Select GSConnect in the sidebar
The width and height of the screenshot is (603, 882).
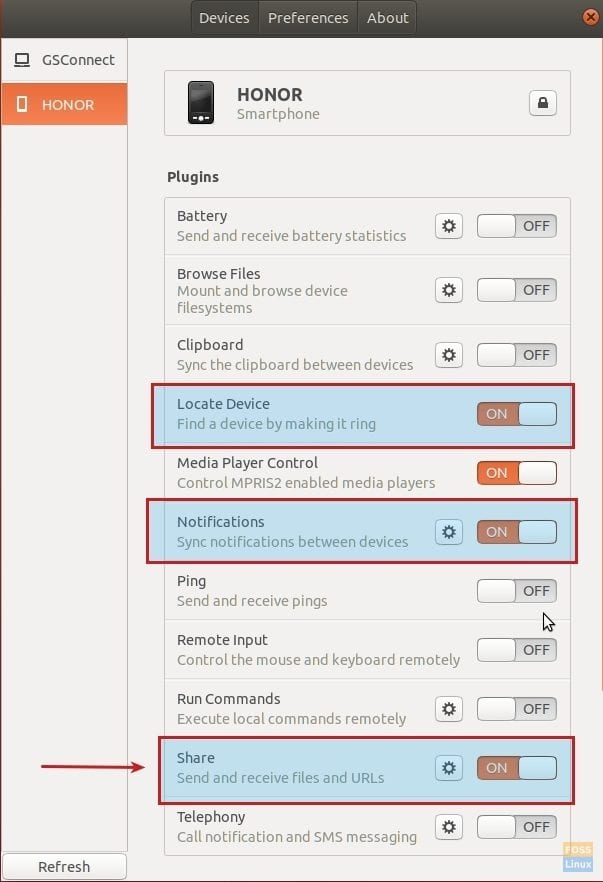coord(64,60)
